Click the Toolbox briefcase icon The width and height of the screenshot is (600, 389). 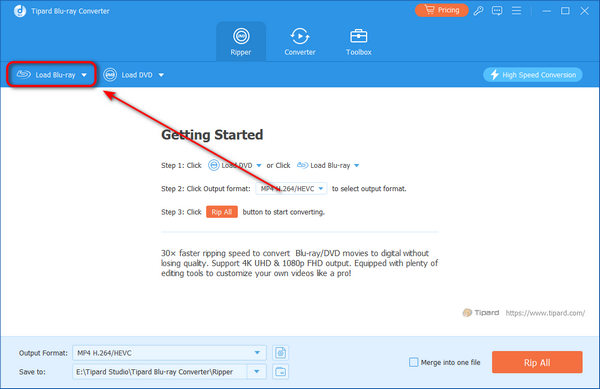pyautogui.click(x=359, y=36)
